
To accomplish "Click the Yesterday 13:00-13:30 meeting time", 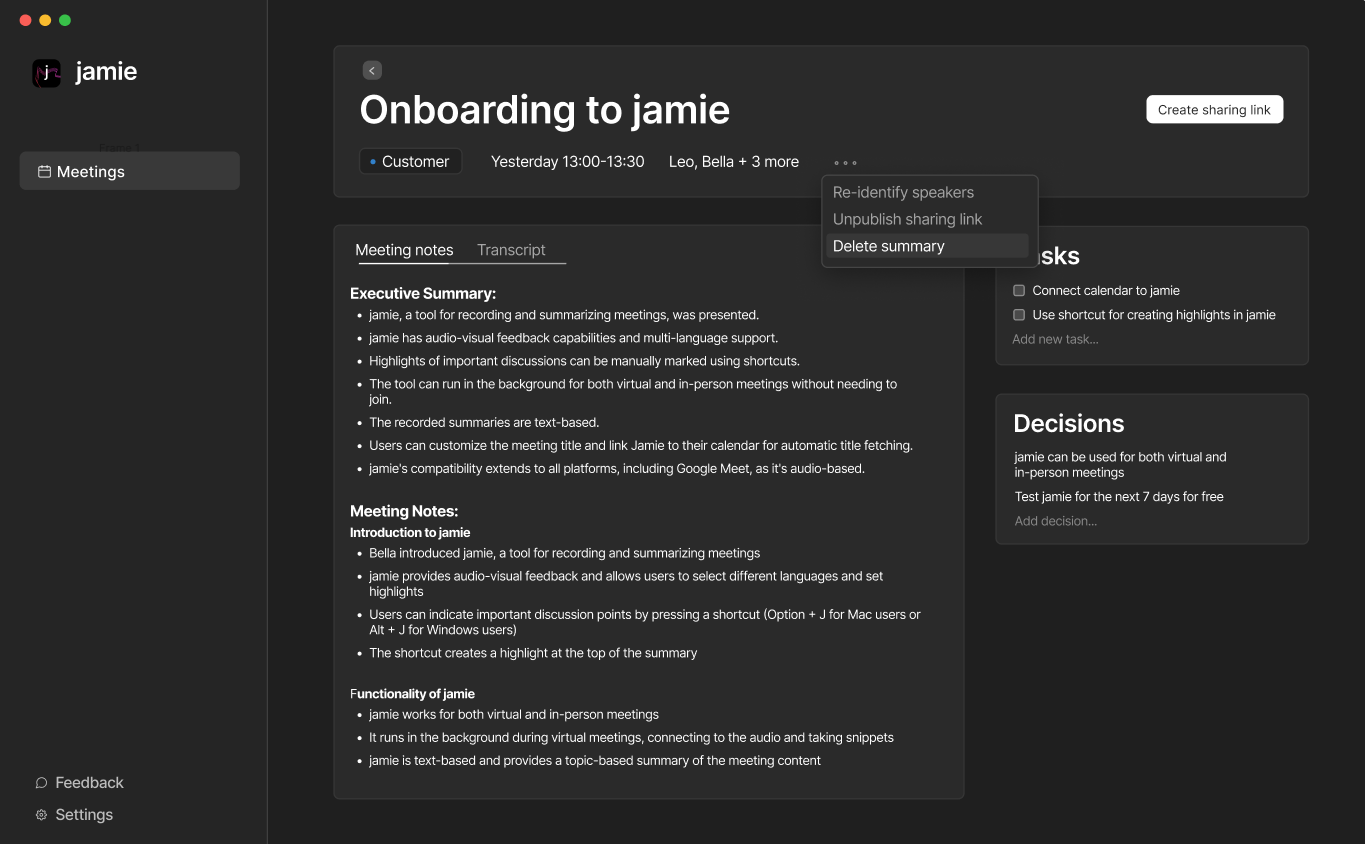I will point(567,161).
